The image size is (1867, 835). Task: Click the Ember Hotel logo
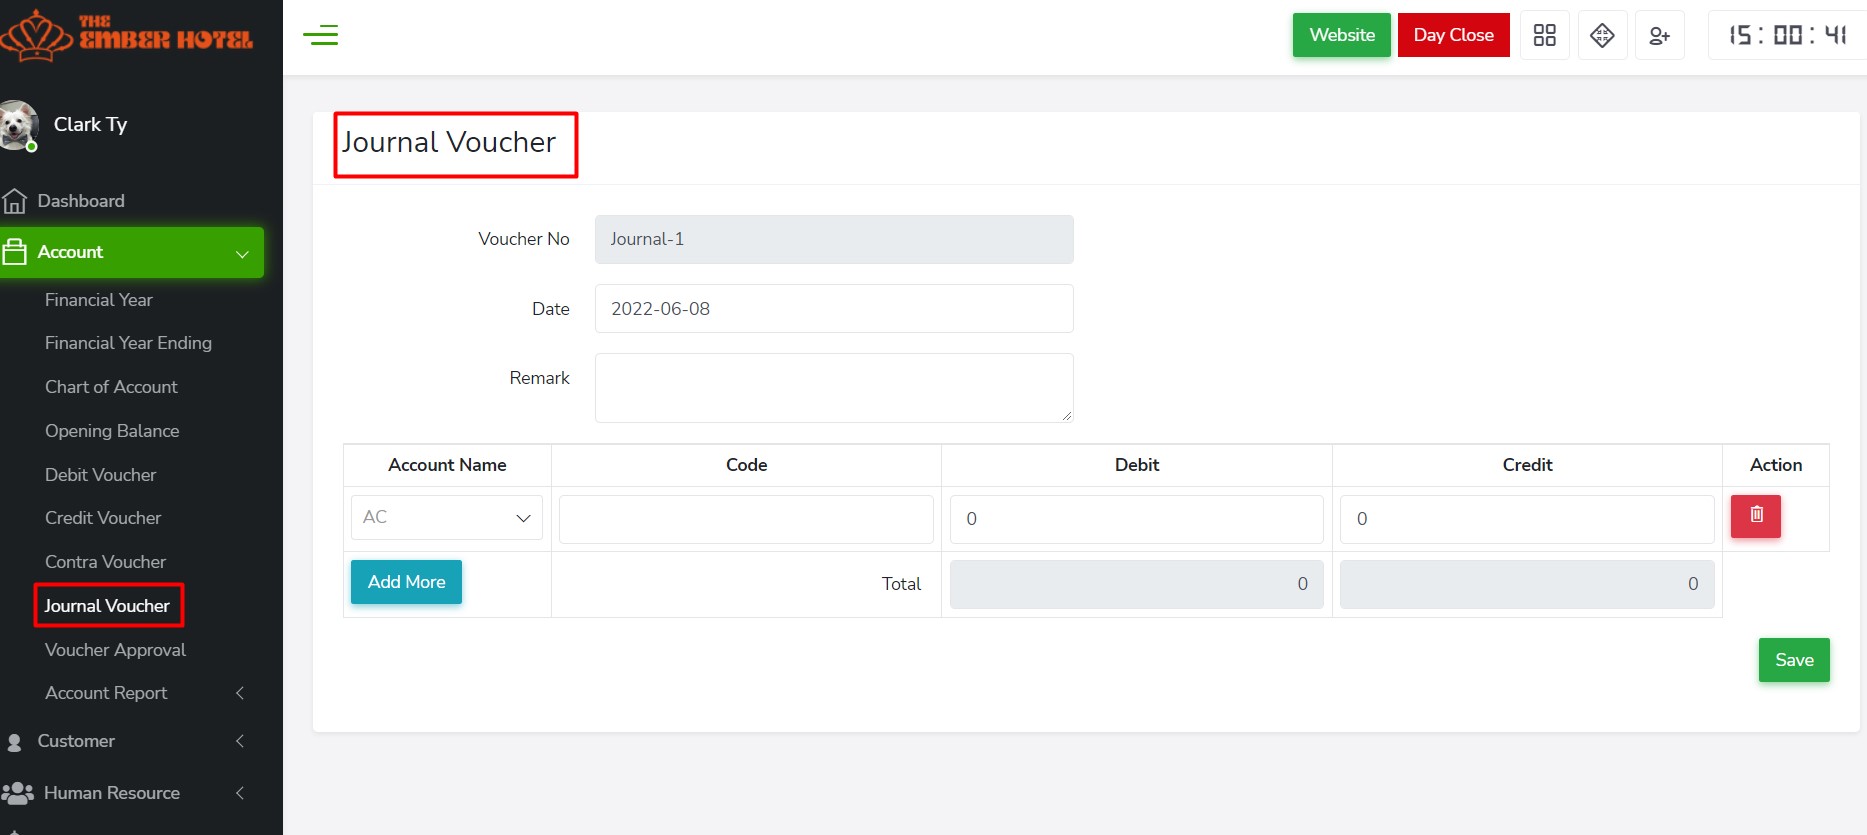pos(128,35)
